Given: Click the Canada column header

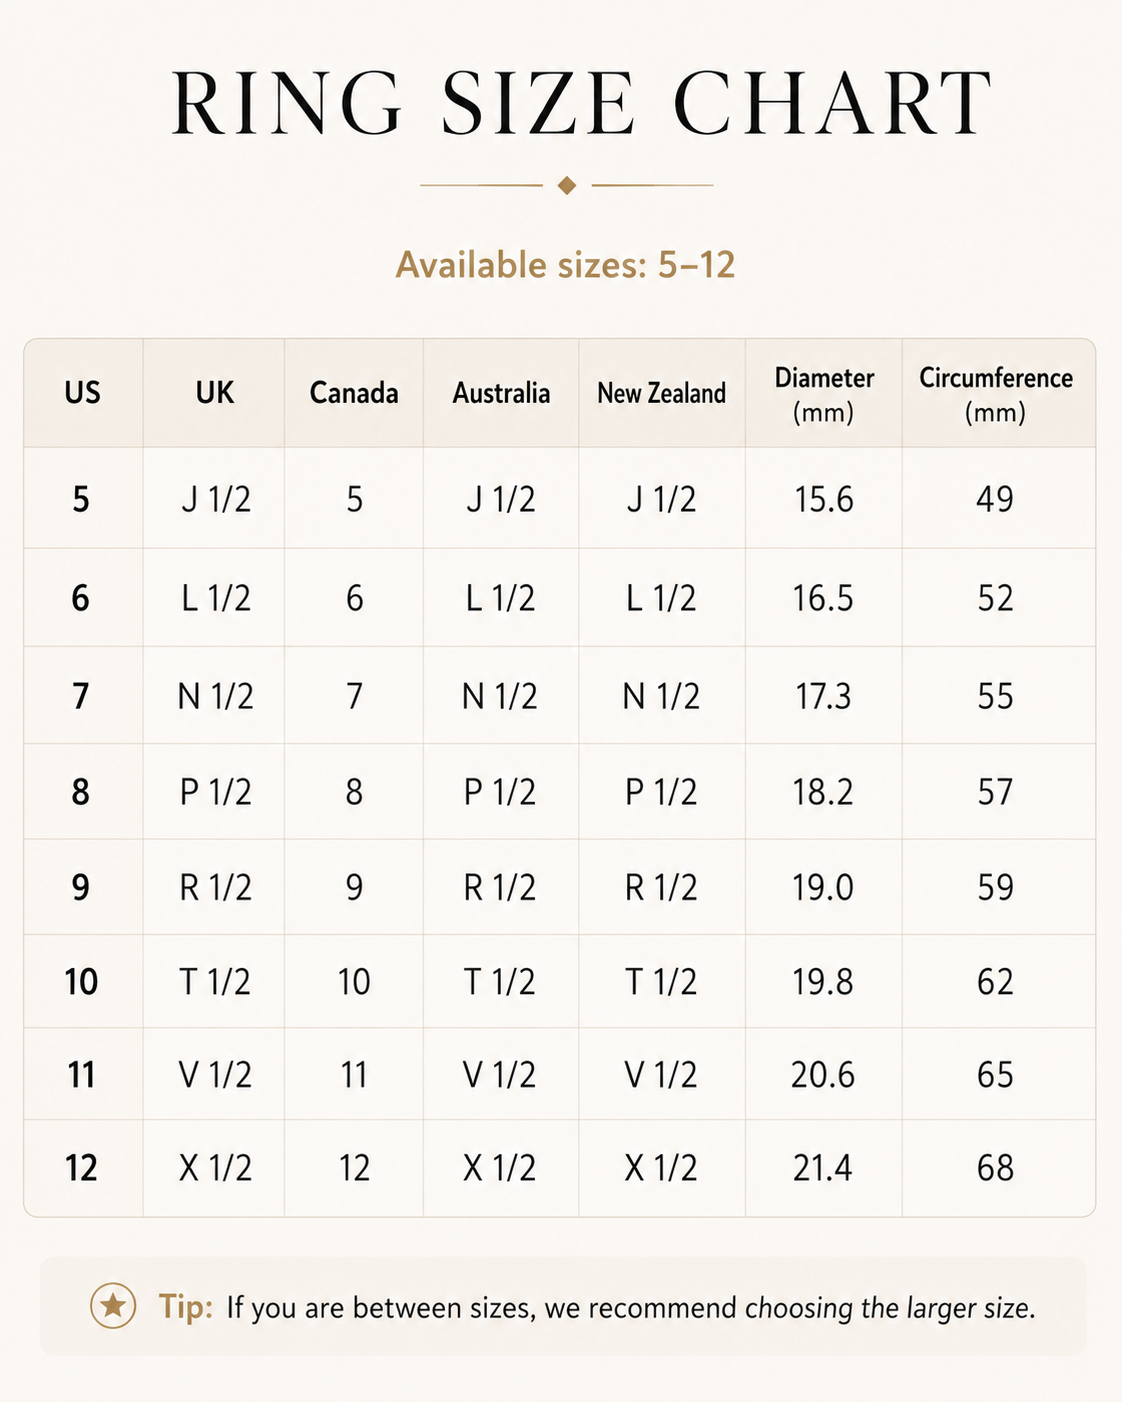Looking at the screenshot, I should (x=354, y=392).
